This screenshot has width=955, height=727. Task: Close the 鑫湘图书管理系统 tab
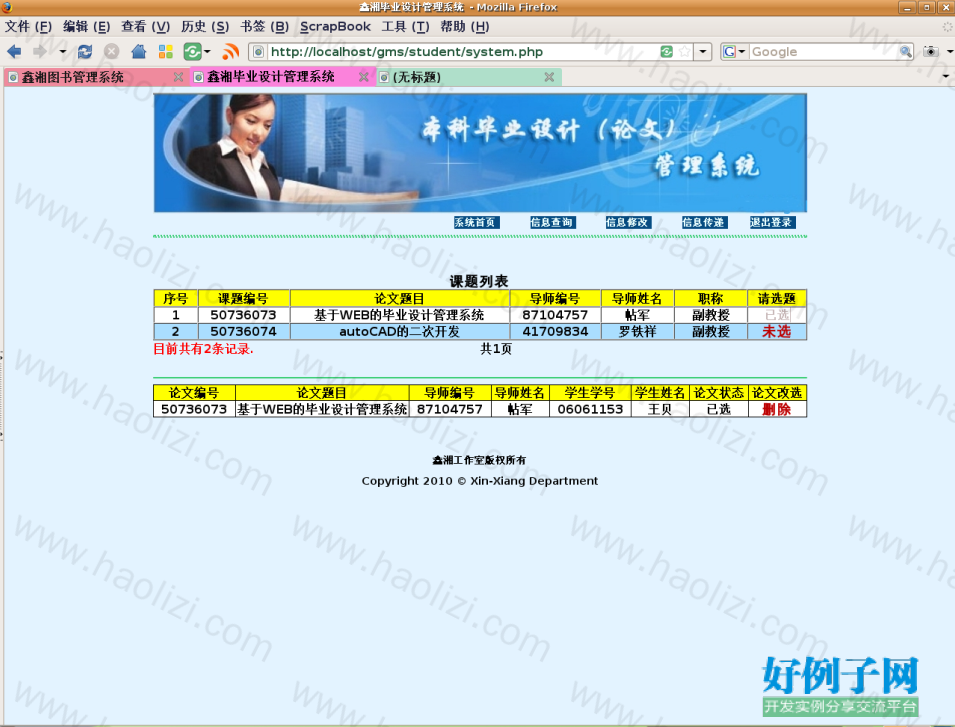click(x=178, y=77)
